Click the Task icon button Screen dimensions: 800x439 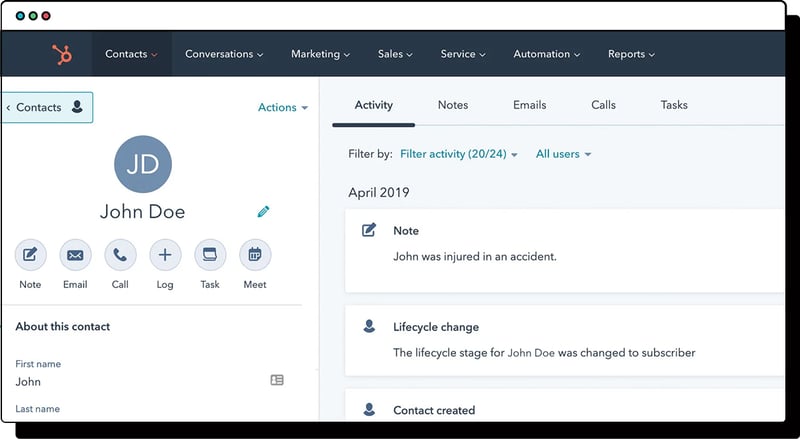210,255
